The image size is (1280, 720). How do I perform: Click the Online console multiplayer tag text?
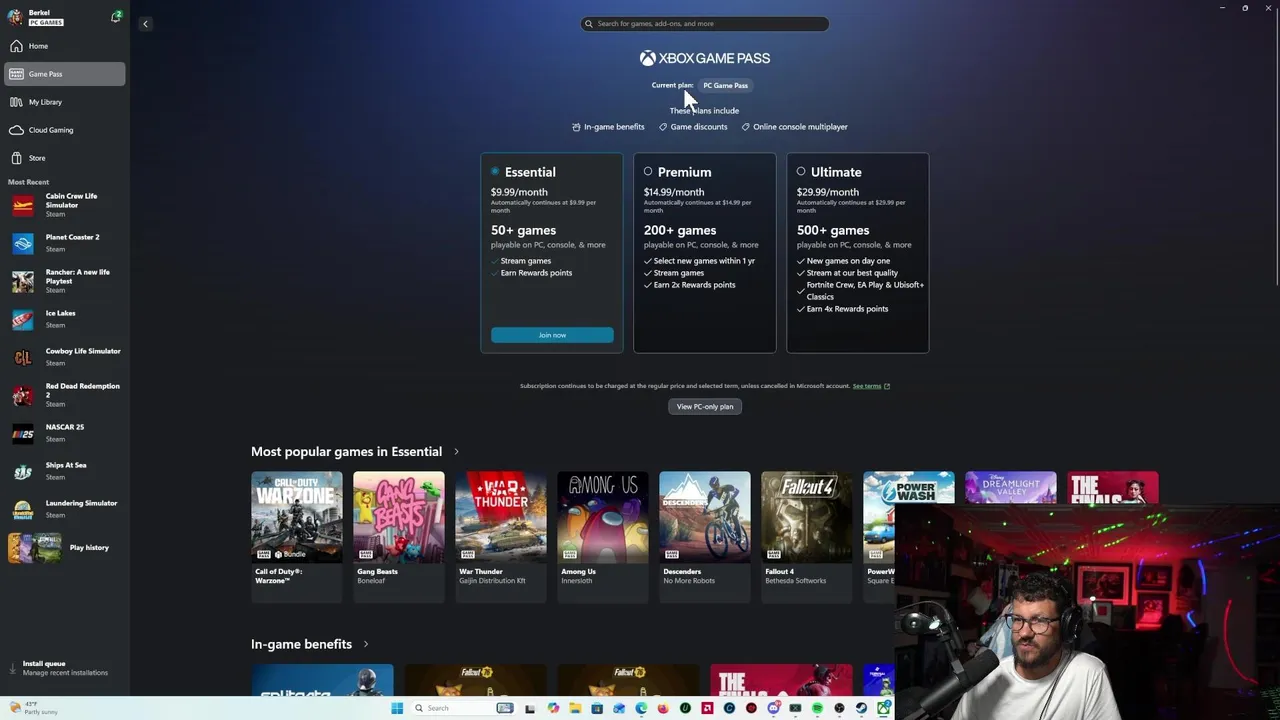point(800,127)
